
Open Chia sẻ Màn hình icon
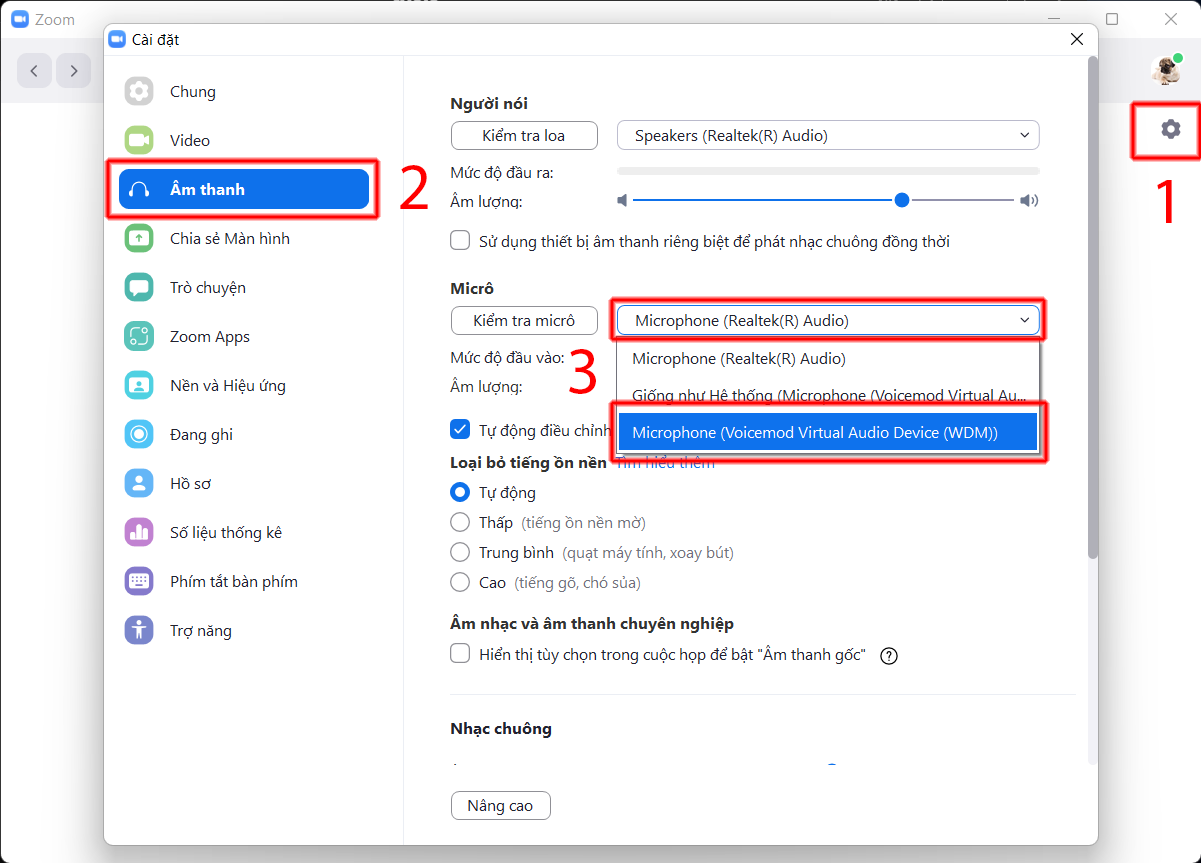pyautogui.click(x=139, y=239)
